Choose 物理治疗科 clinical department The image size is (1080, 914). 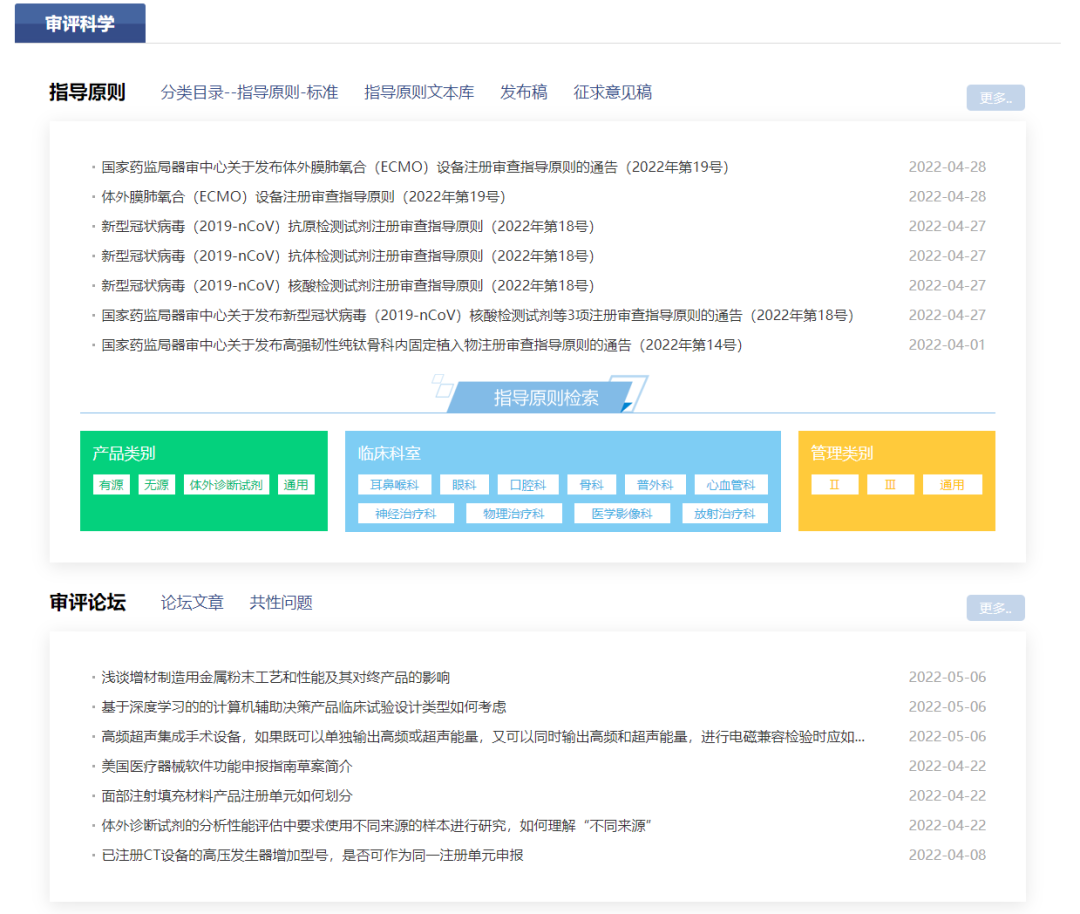[514, 514]
